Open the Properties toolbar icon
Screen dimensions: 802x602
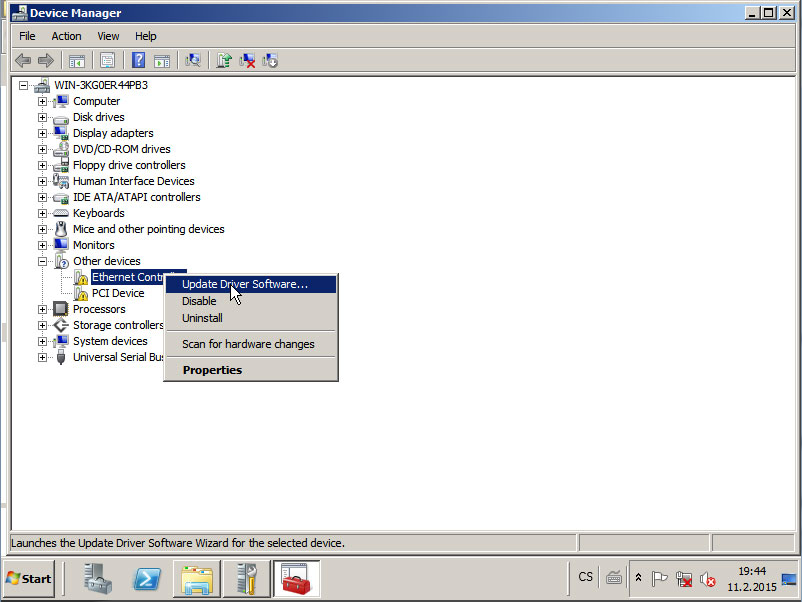pos(107,60)
